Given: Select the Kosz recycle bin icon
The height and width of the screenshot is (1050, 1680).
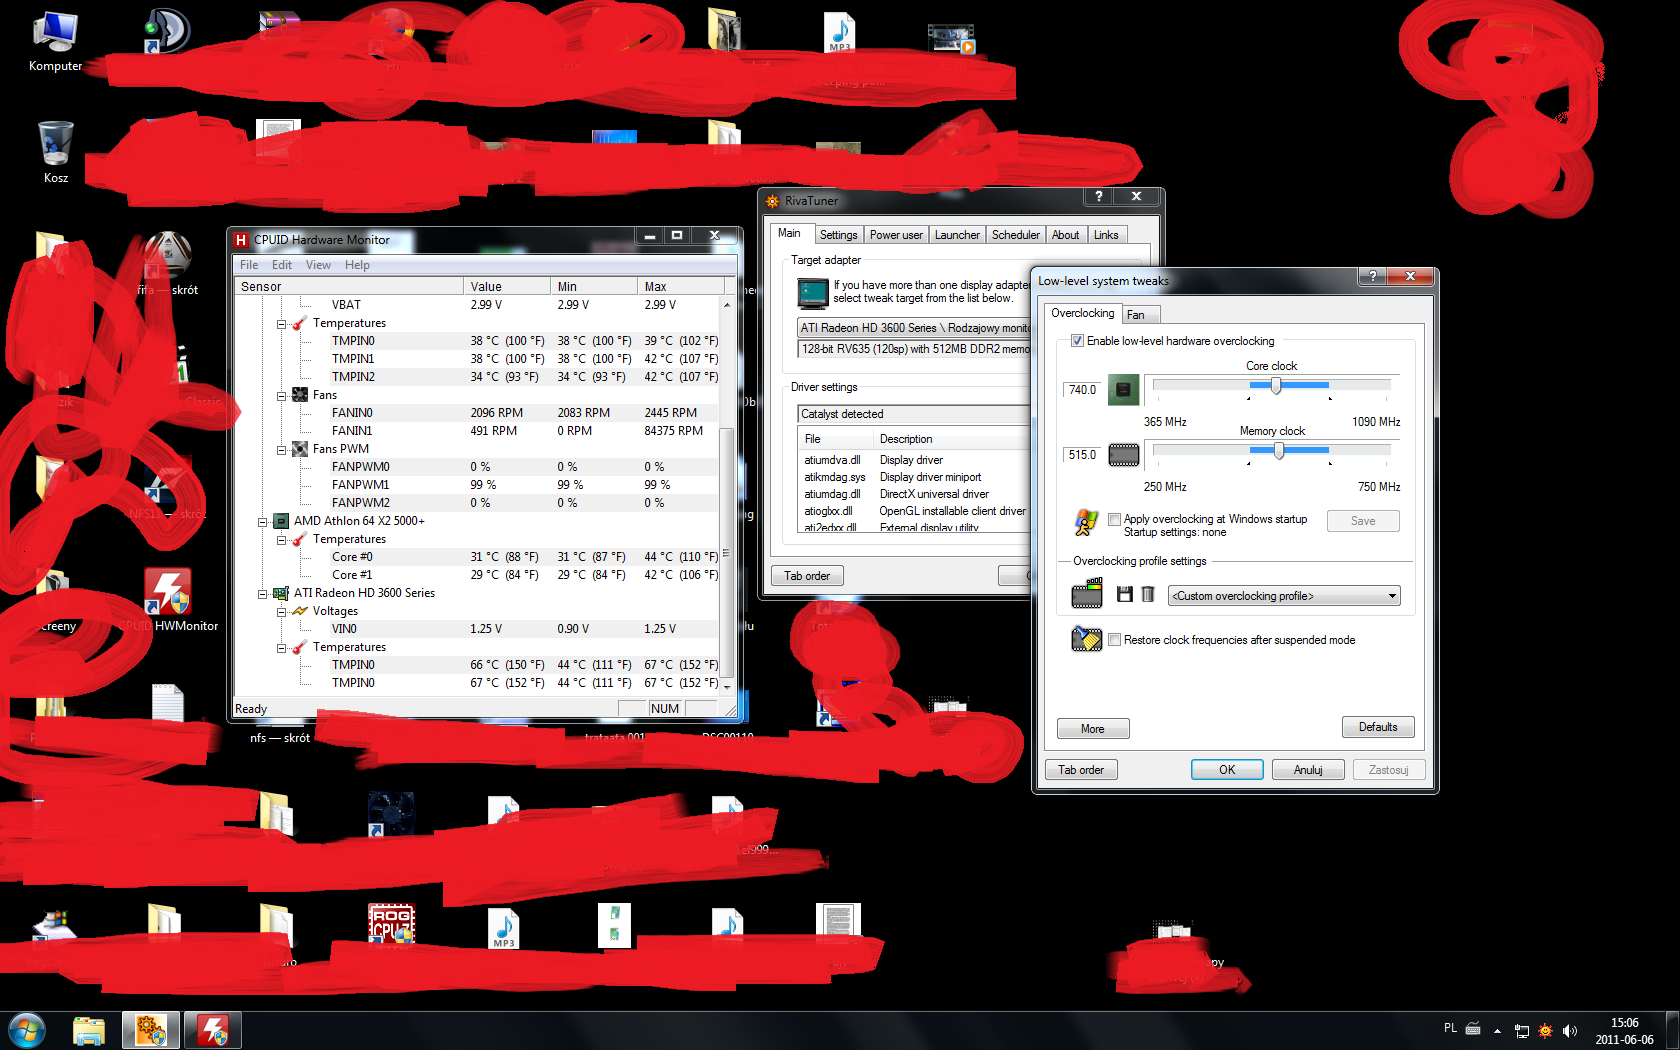Looking at the screenshot, I should point(55,152).
